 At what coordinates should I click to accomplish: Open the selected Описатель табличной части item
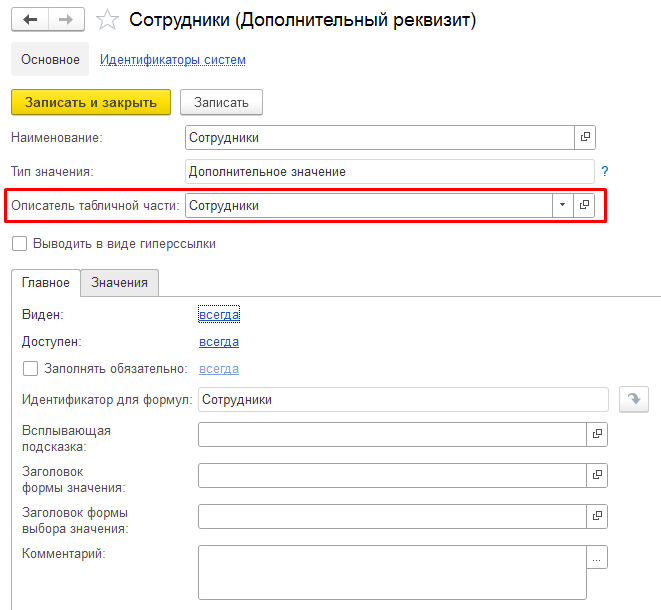point(585,205)
